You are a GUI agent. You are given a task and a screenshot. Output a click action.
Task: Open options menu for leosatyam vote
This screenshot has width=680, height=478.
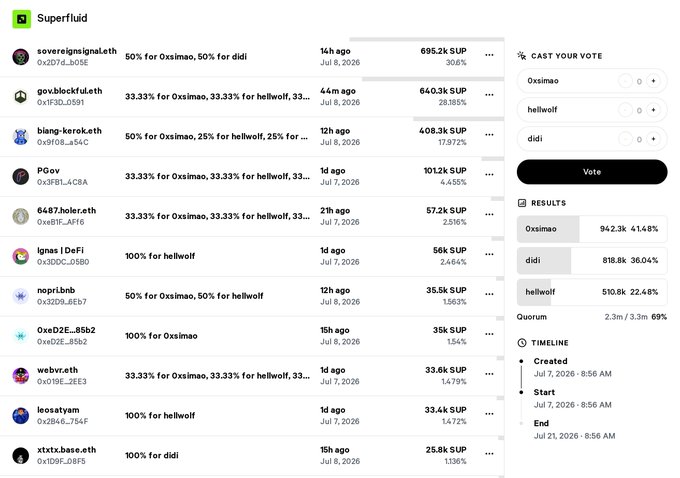[489, 414]
